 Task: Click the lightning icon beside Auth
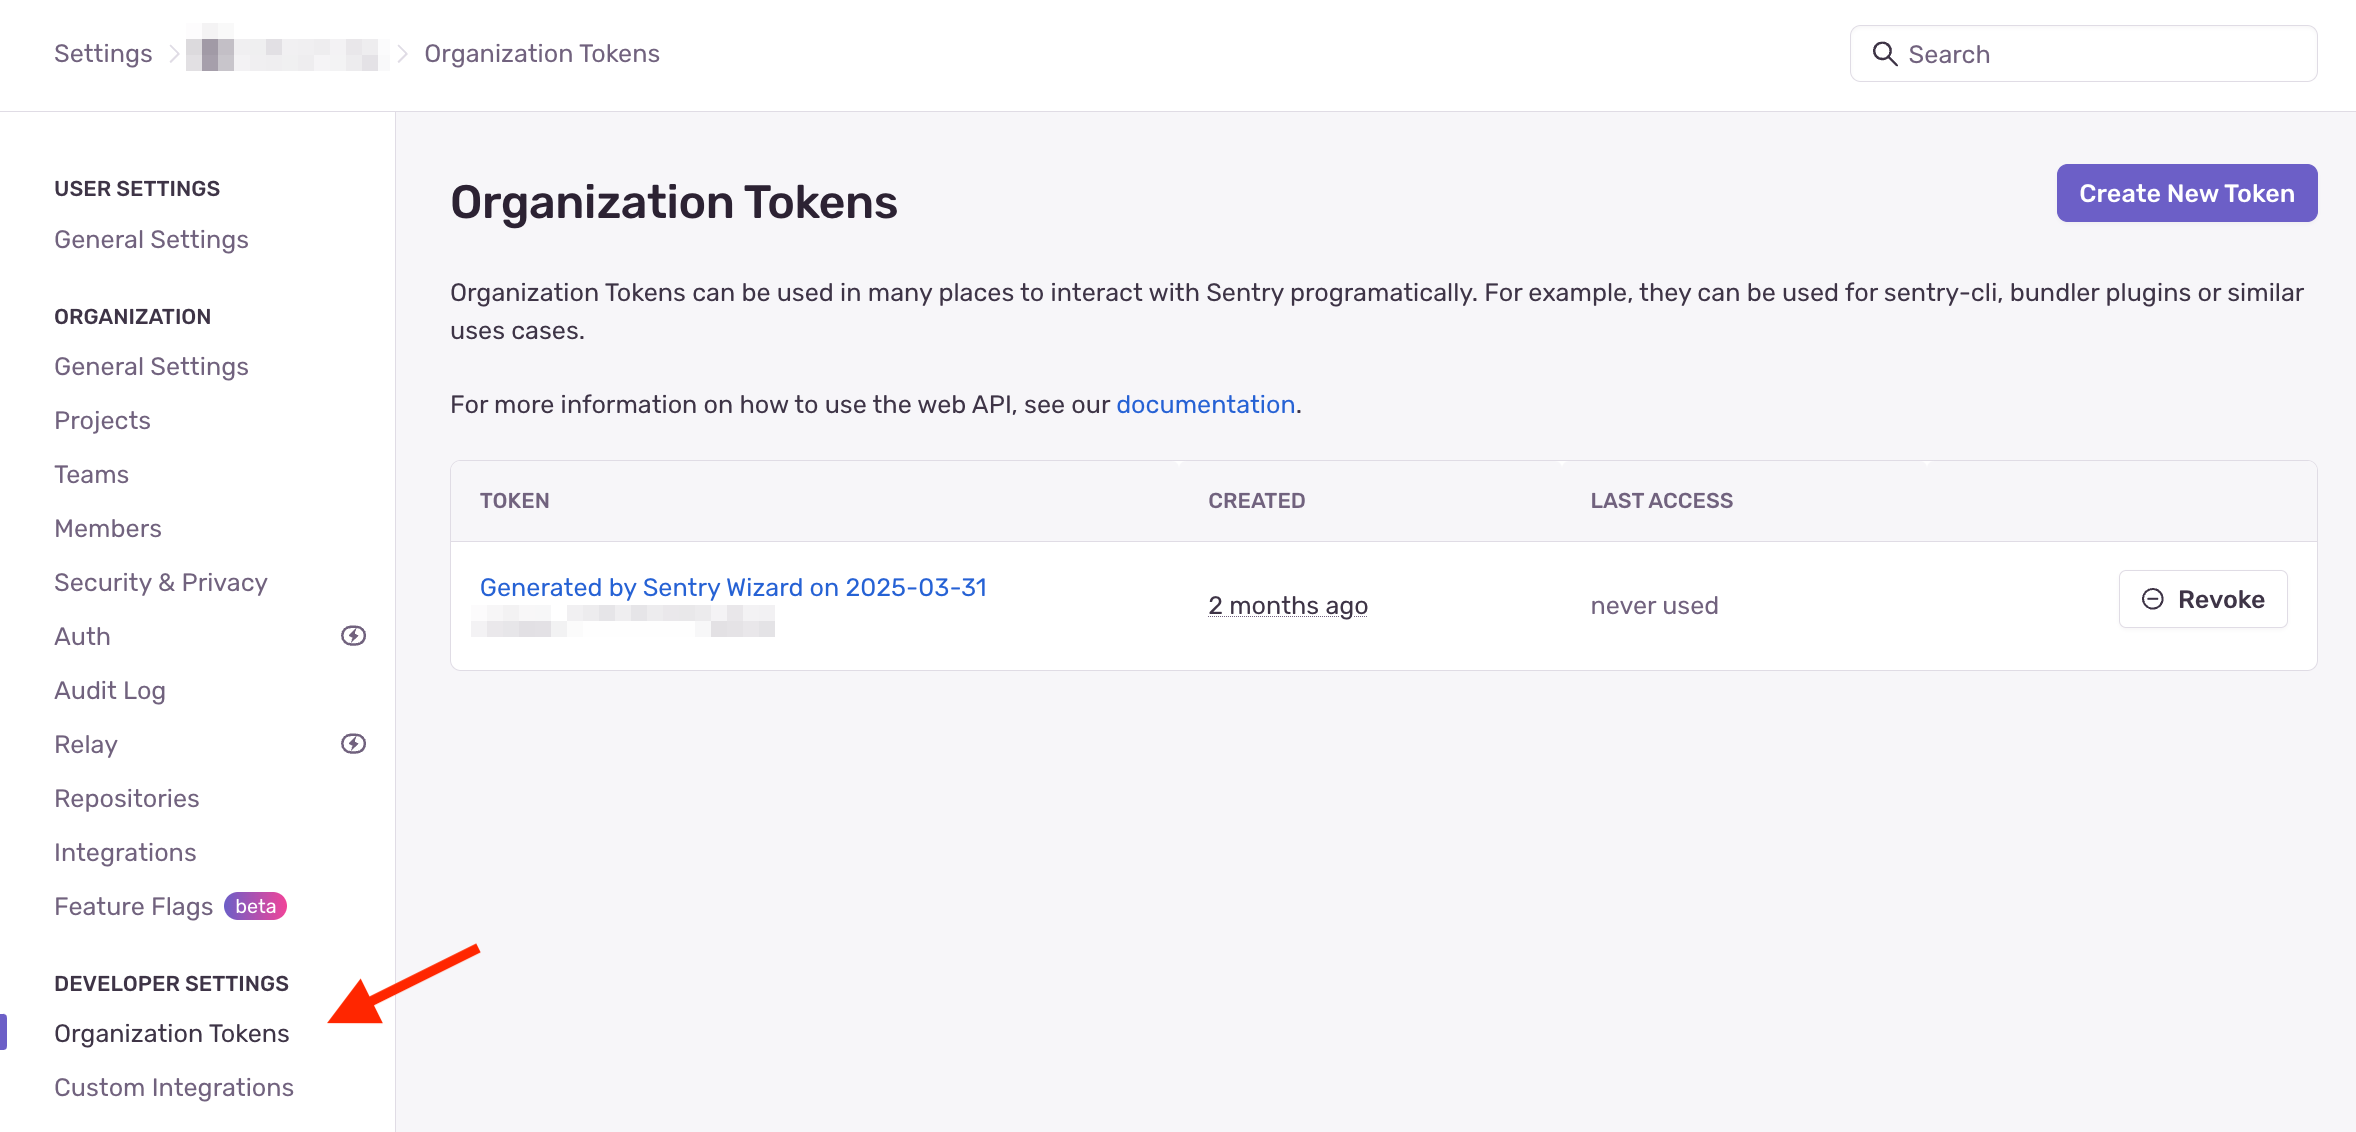[353, 636]
